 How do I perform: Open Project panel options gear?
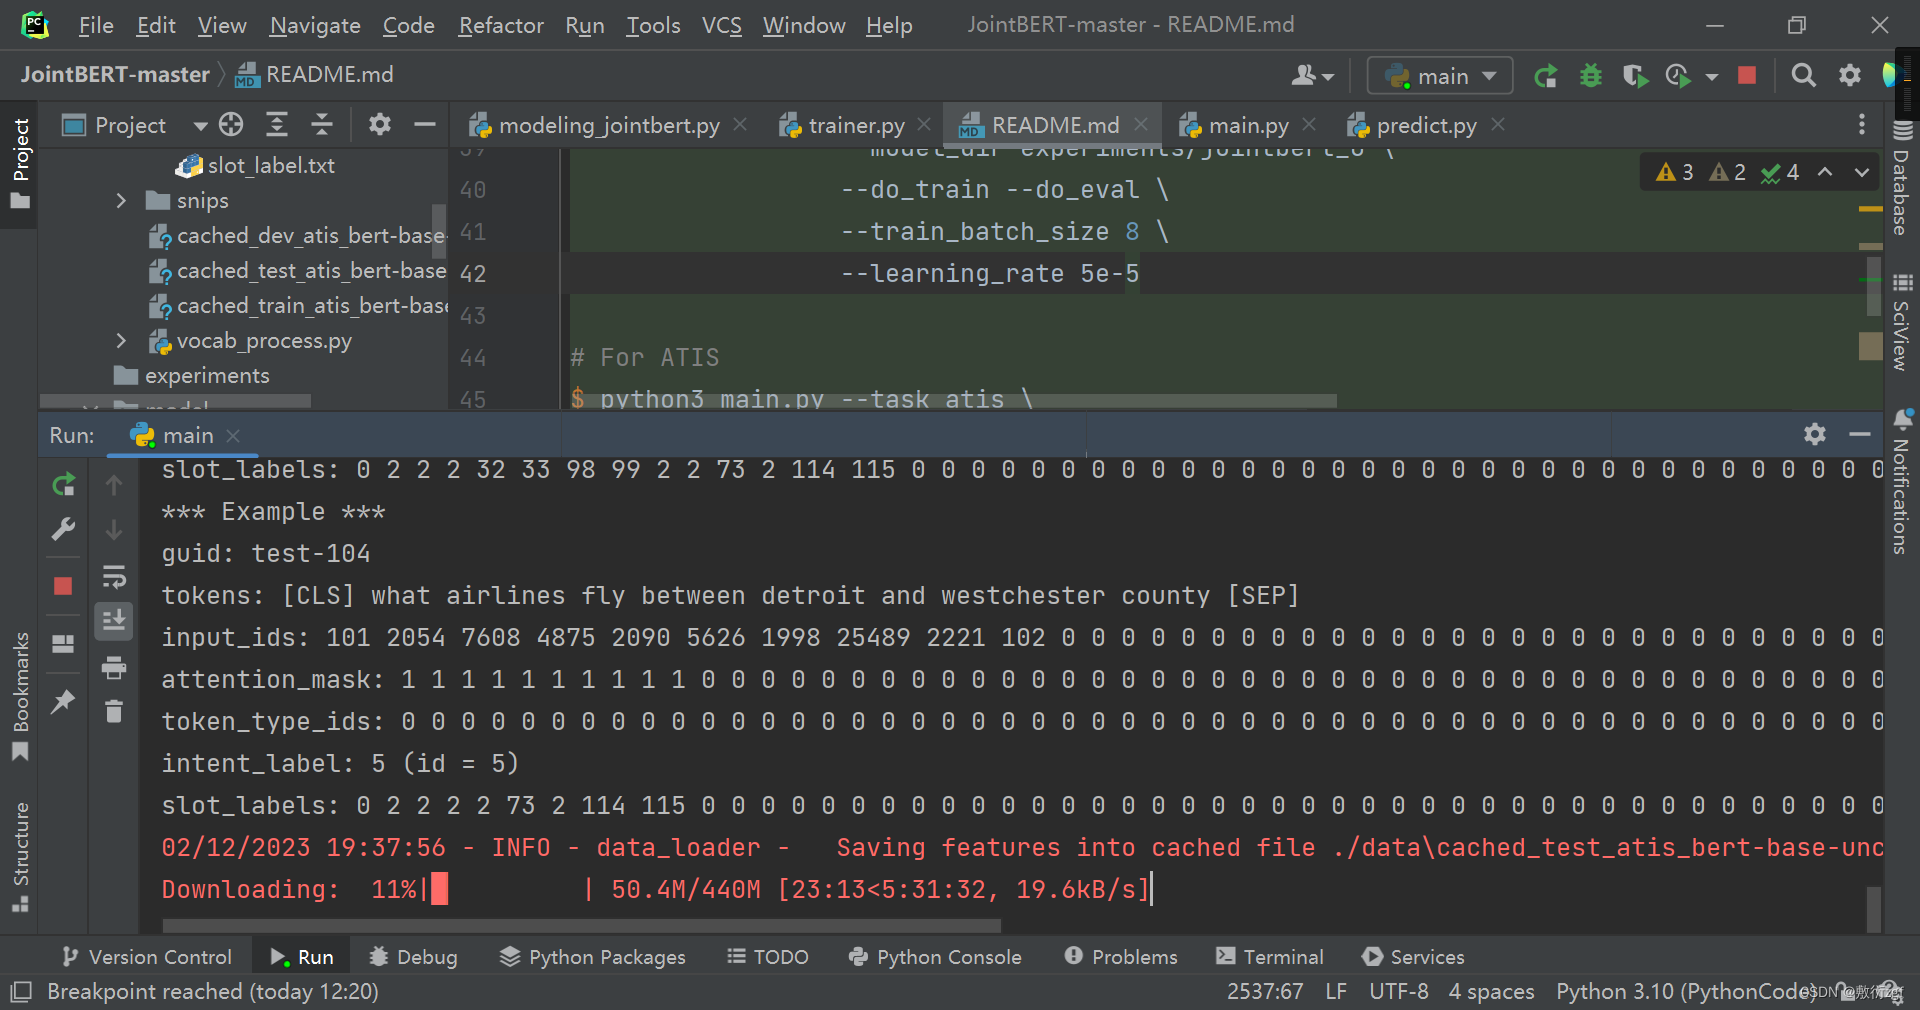(x=379, y=124)
